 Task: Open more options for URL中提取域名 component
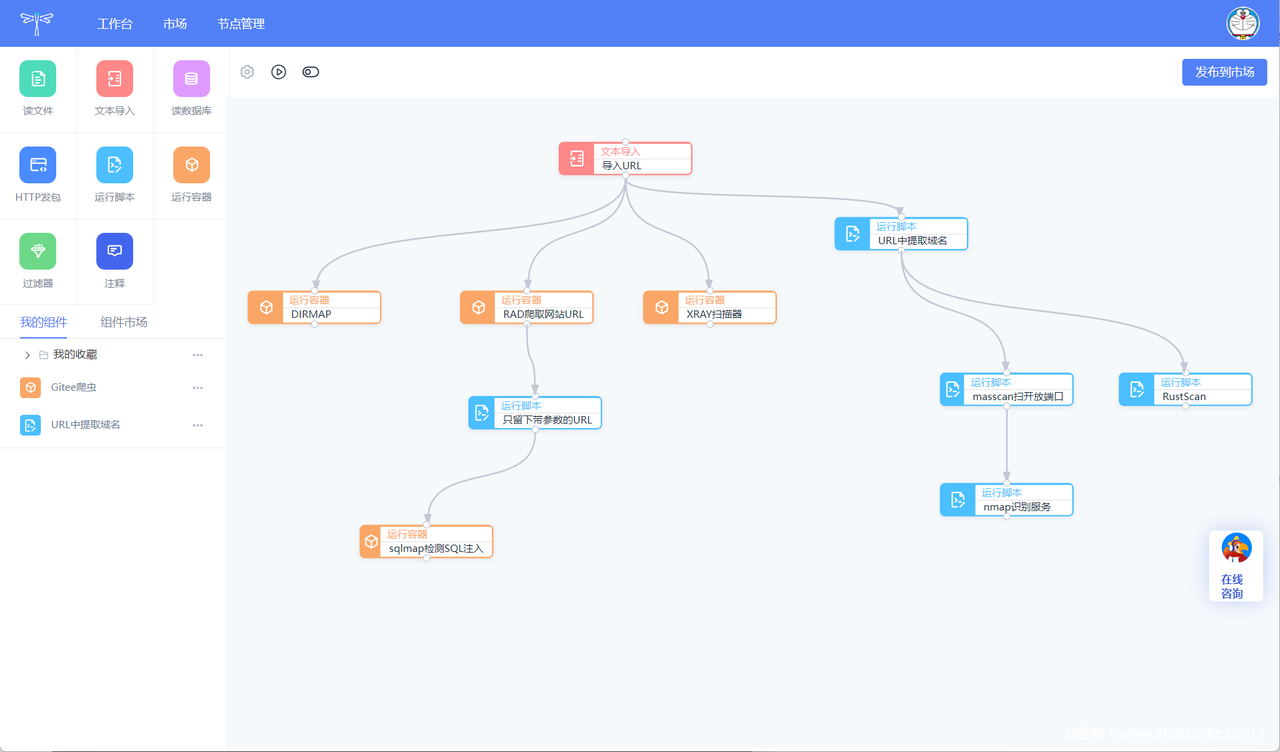(x=198, y=425)
